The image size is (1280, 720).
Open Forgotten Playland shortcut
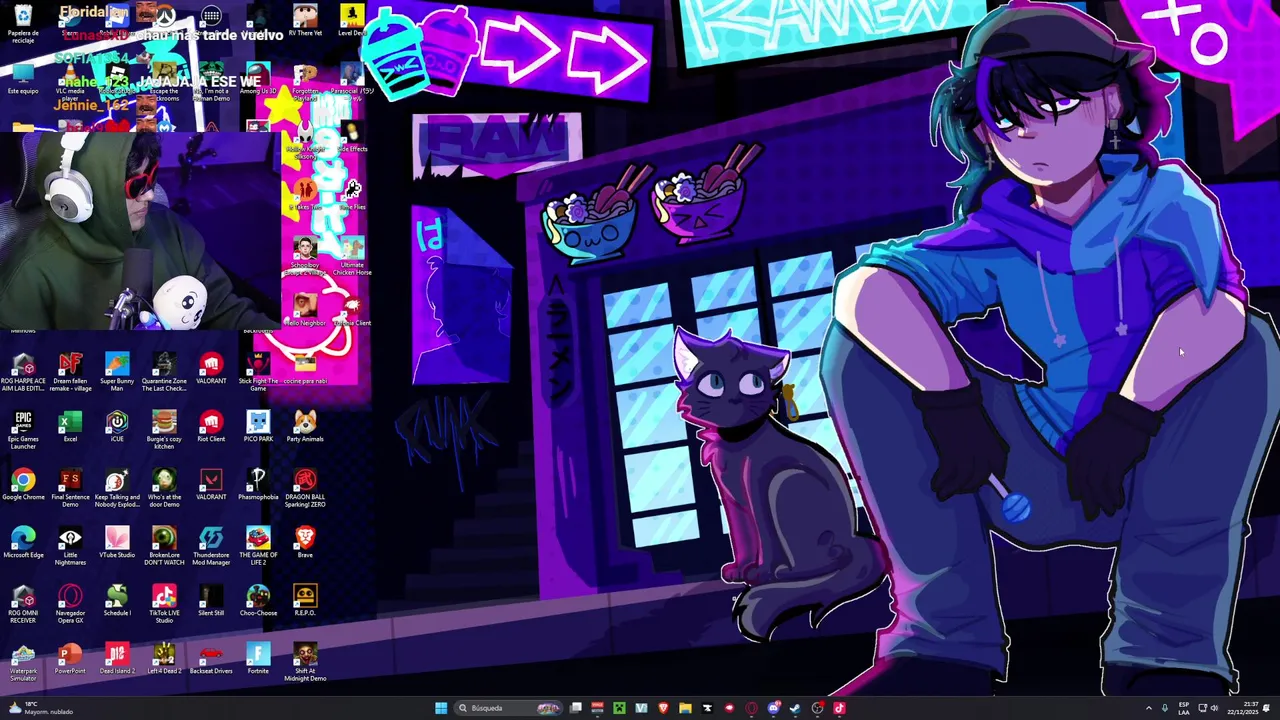305,82
